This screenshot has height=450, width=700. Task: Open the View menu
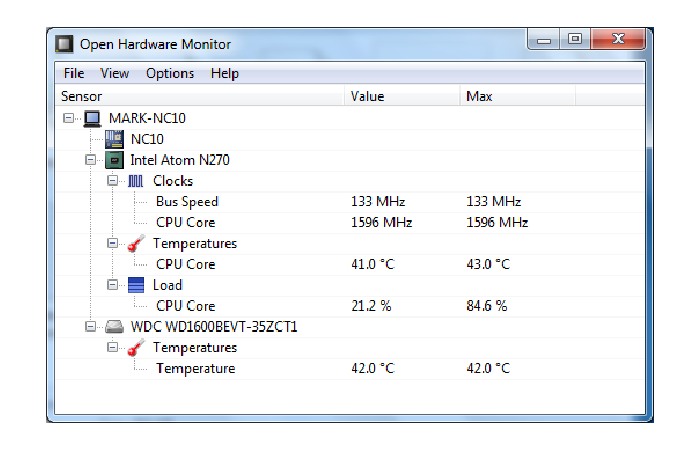click(114, 73)
